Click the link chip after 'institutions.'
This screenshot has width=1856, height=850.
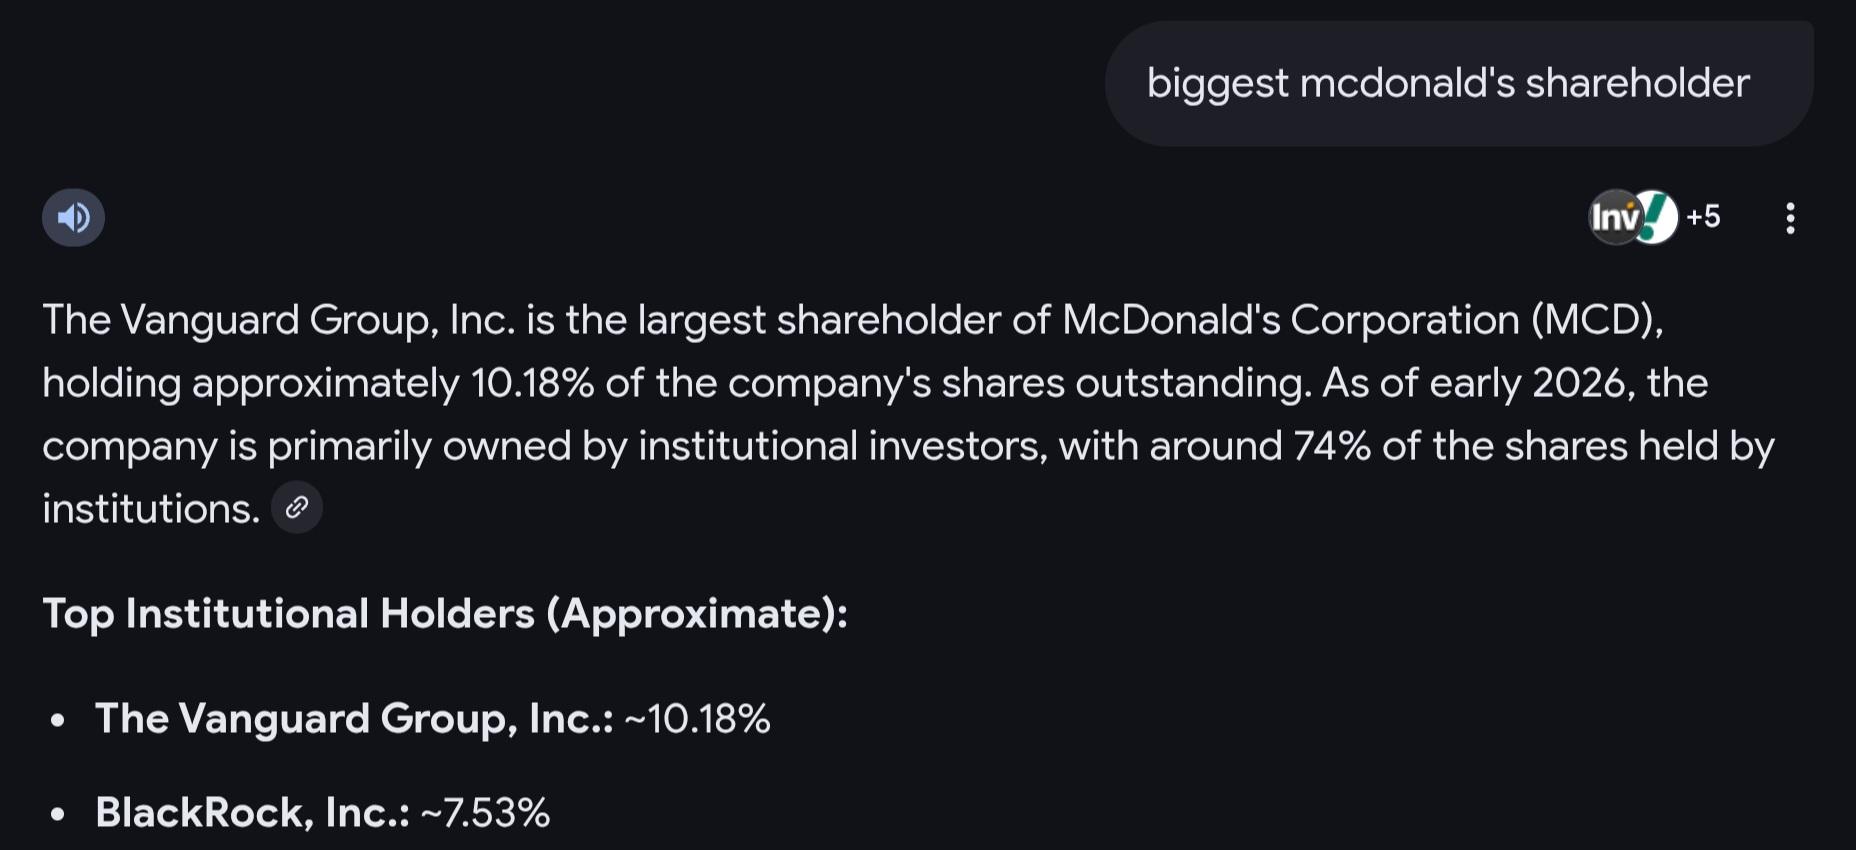(x=297, y=508)
